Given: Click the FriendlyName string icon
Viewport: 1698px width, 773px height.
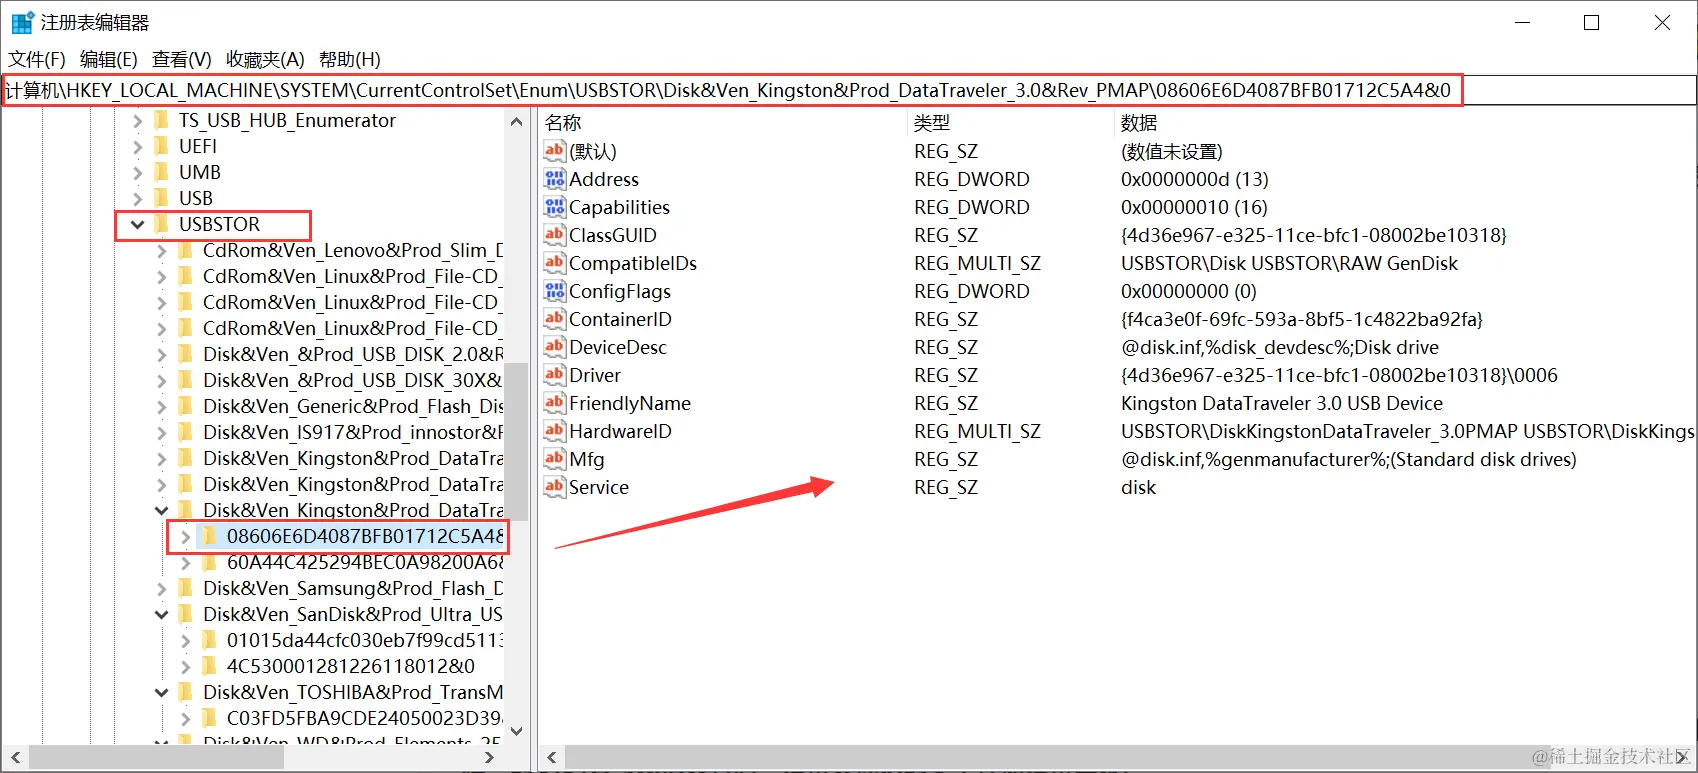Looking at the screenshot, I should (555, 403).
